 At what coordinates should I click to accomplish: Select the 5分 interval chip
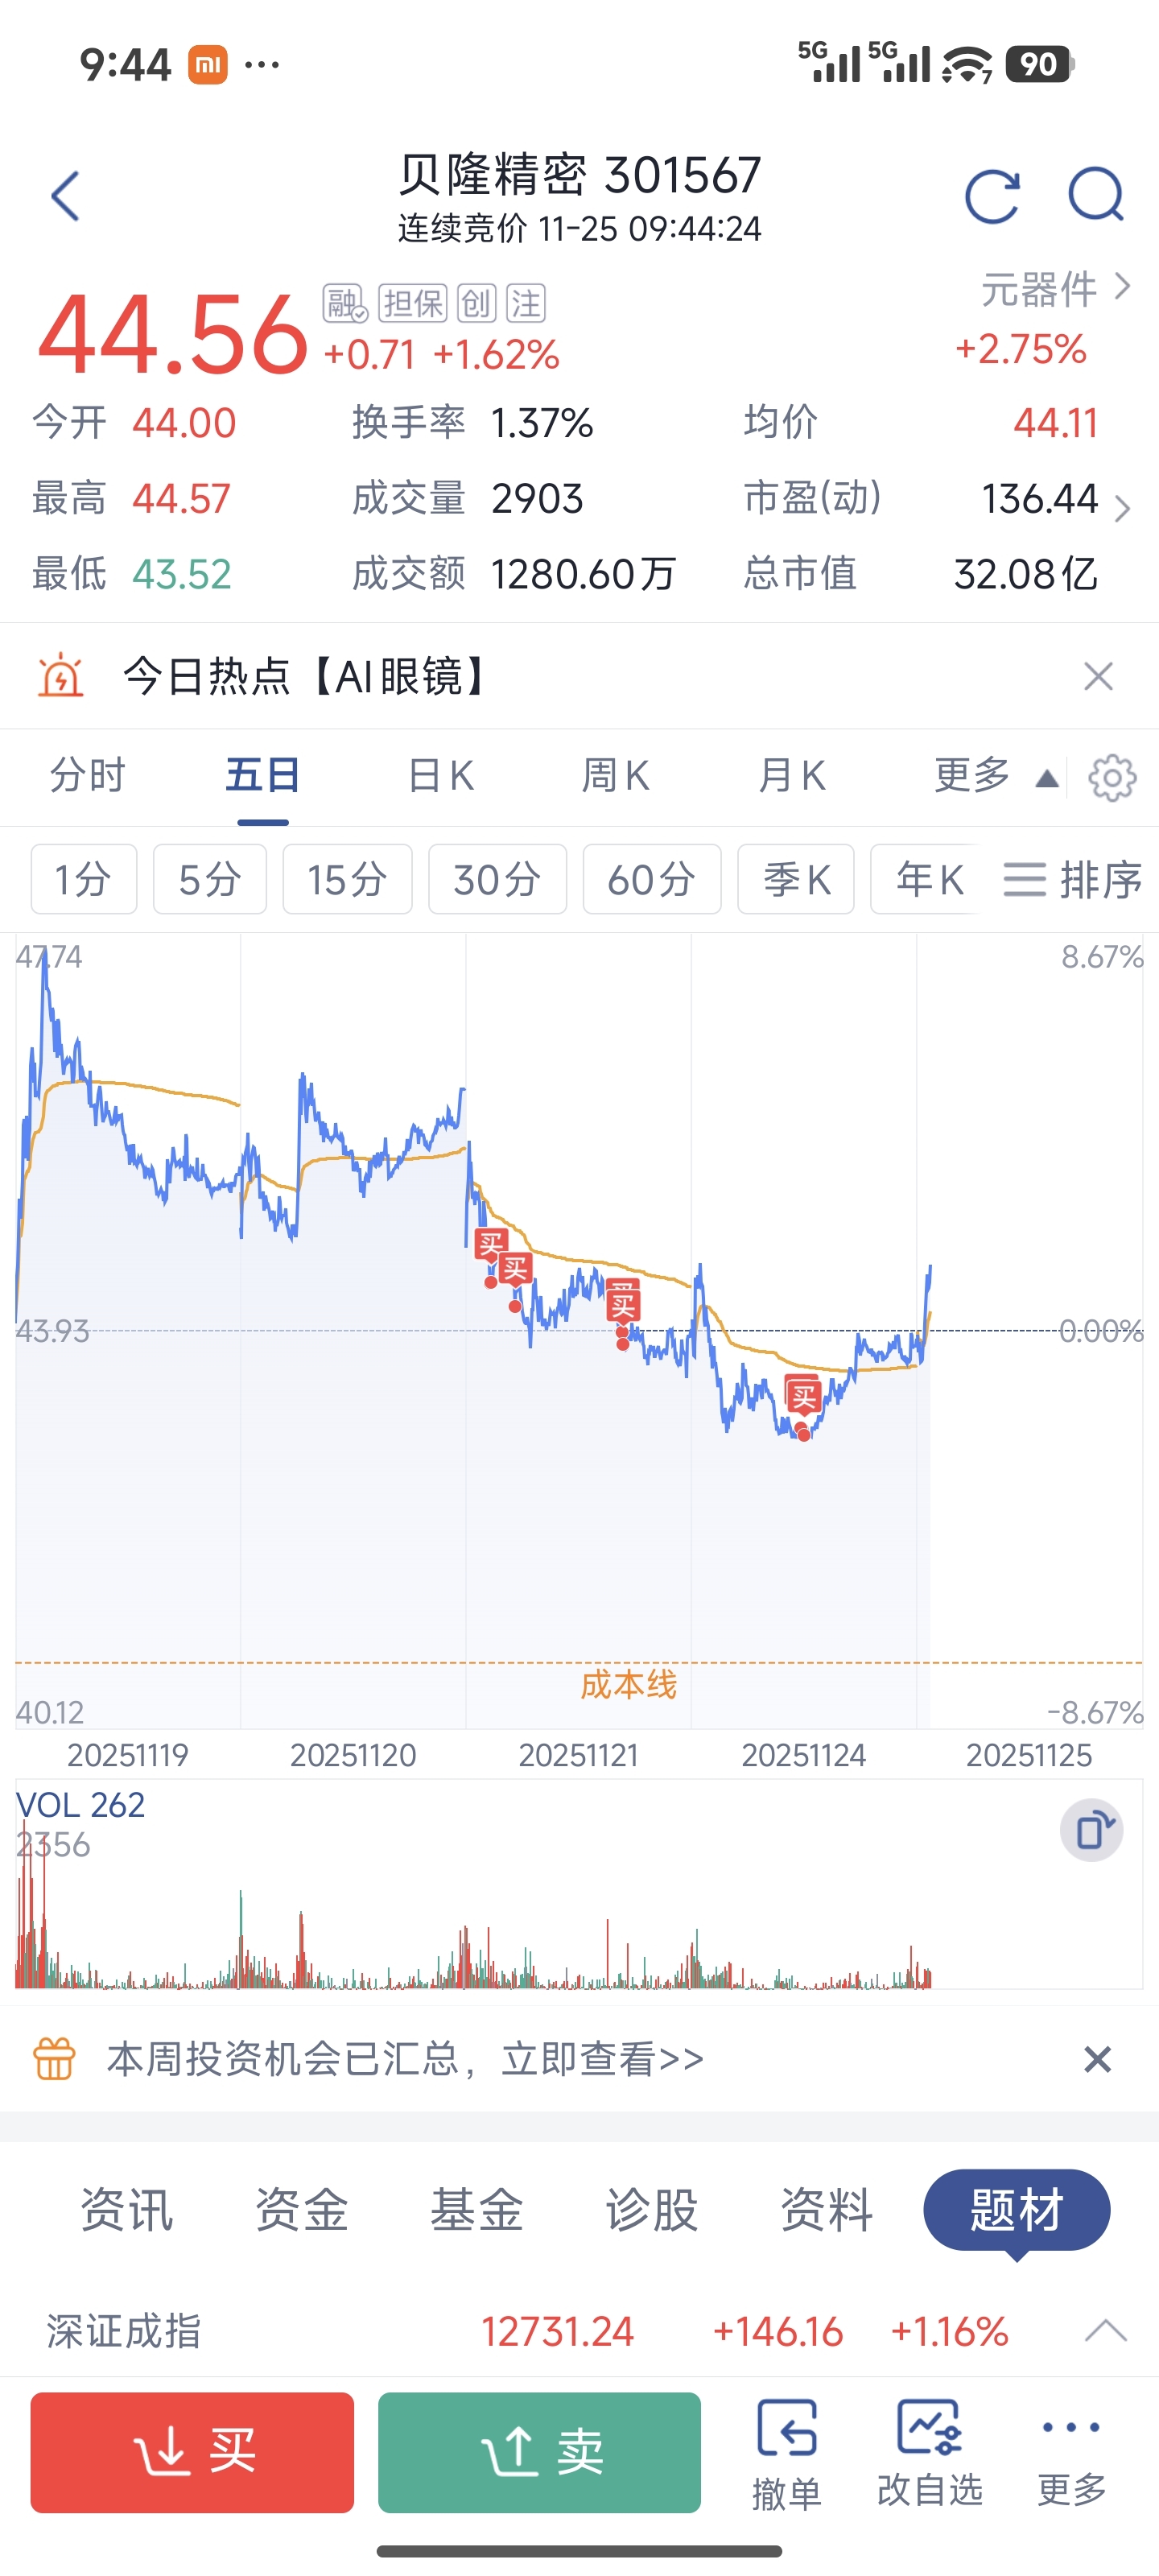210,879
